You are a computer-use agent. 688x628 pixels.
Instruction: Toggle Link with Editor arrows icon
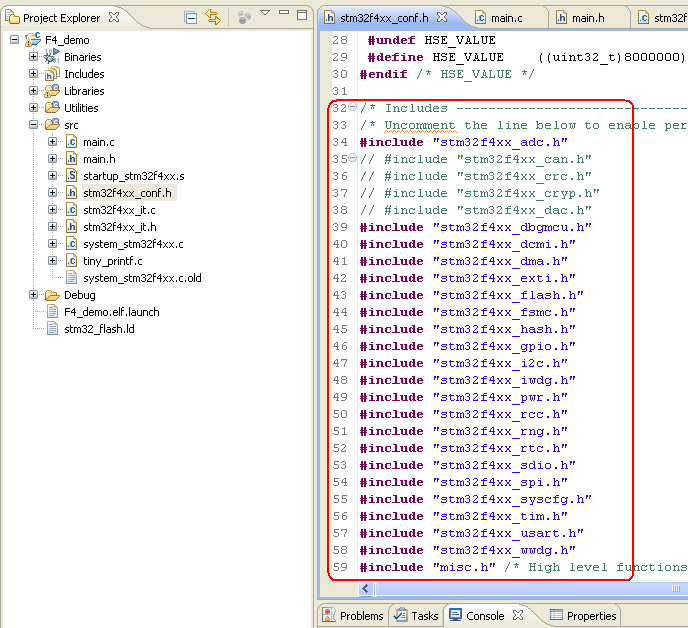click(213, 18)
